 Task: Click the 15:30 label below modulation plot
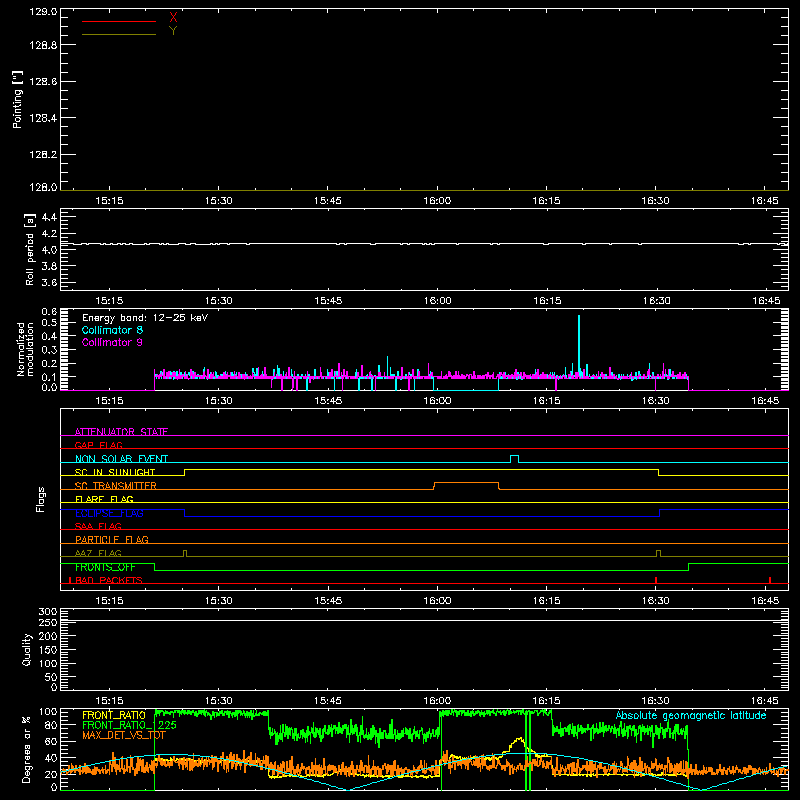[x=218, y=401]
